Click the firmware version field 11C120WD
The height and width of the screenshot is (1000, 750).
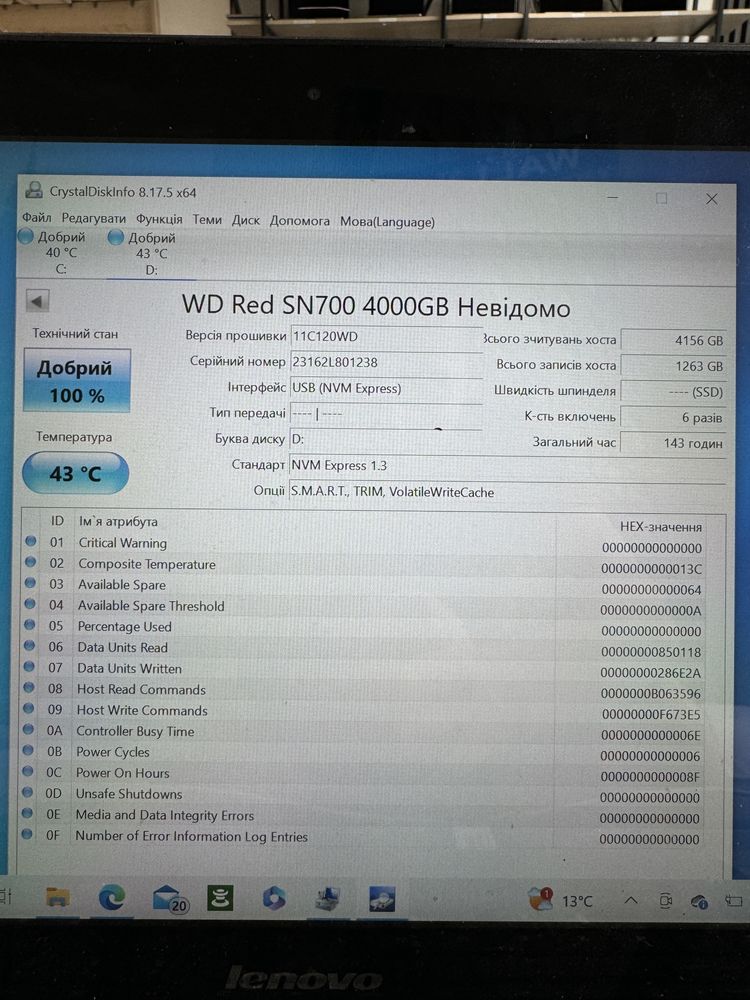click(x=386, y=336)
